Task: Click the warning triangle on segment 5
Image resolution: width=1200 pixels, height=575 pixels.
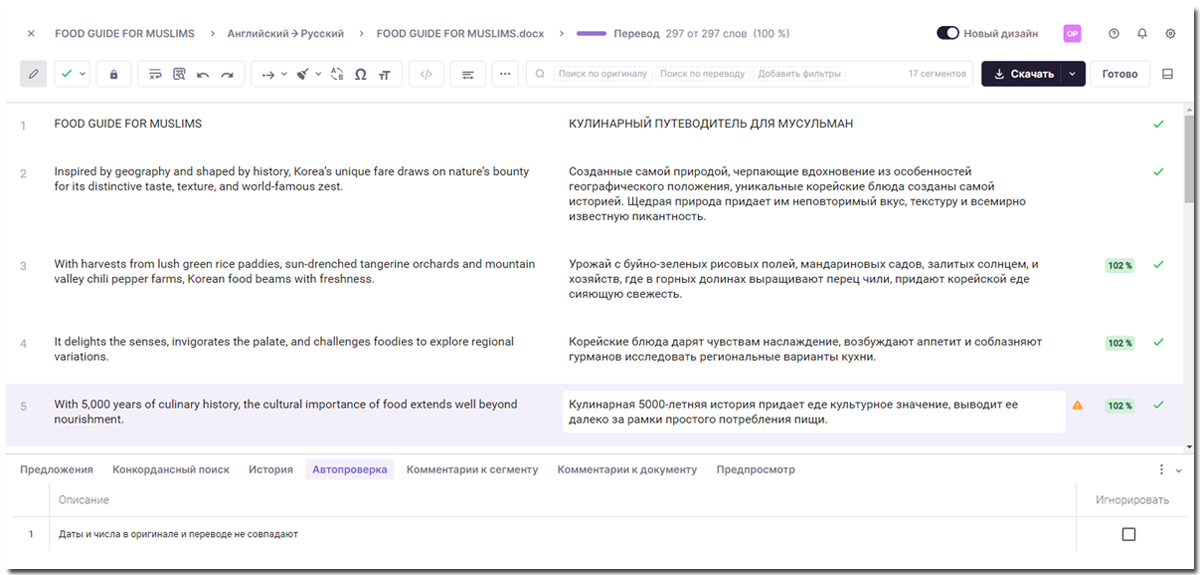Action: [1077, 405]
